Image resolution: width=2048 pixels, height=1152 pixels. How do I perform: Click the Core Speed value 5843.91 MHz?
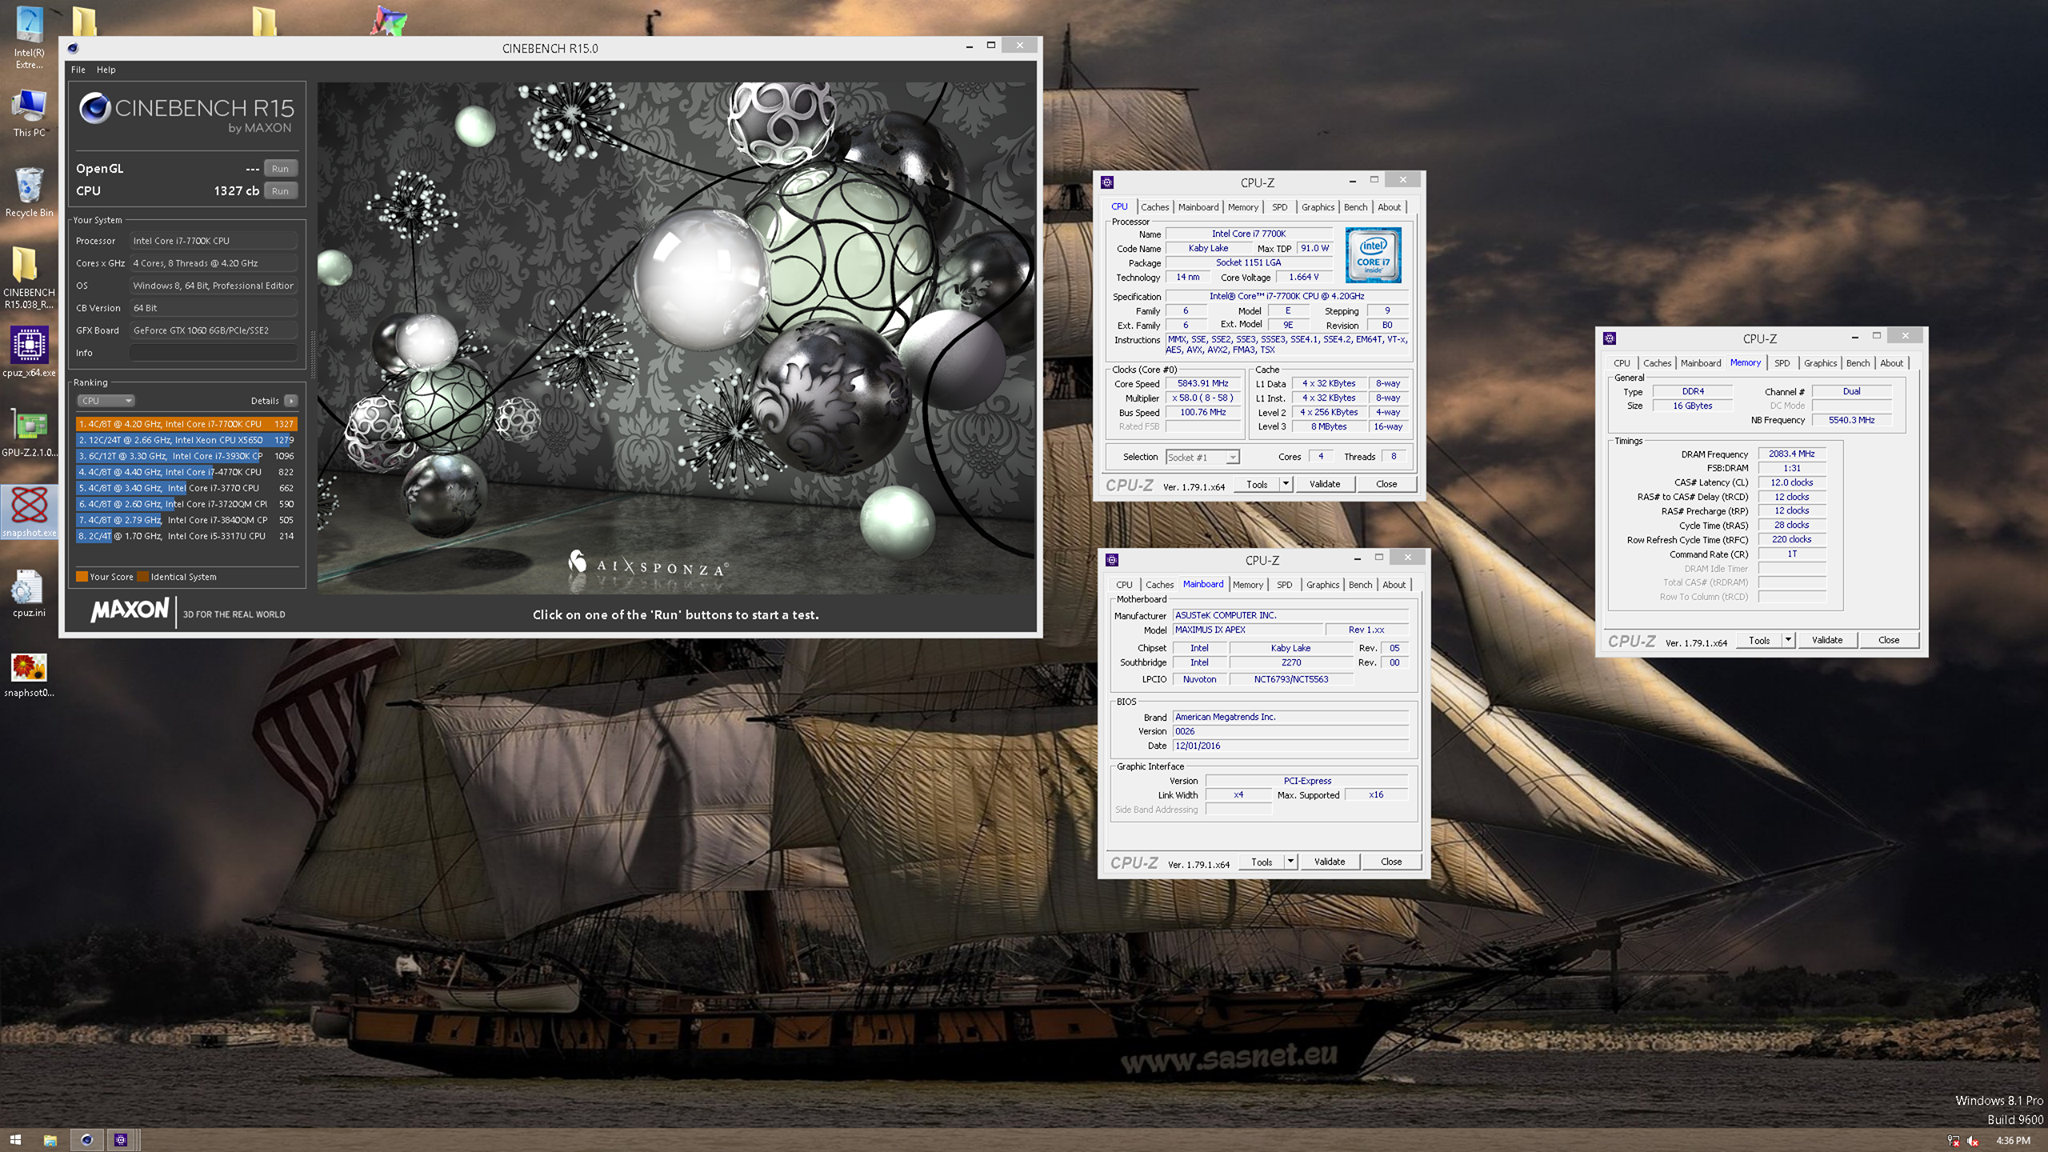pyautogui.click(x=1203, y=383)
